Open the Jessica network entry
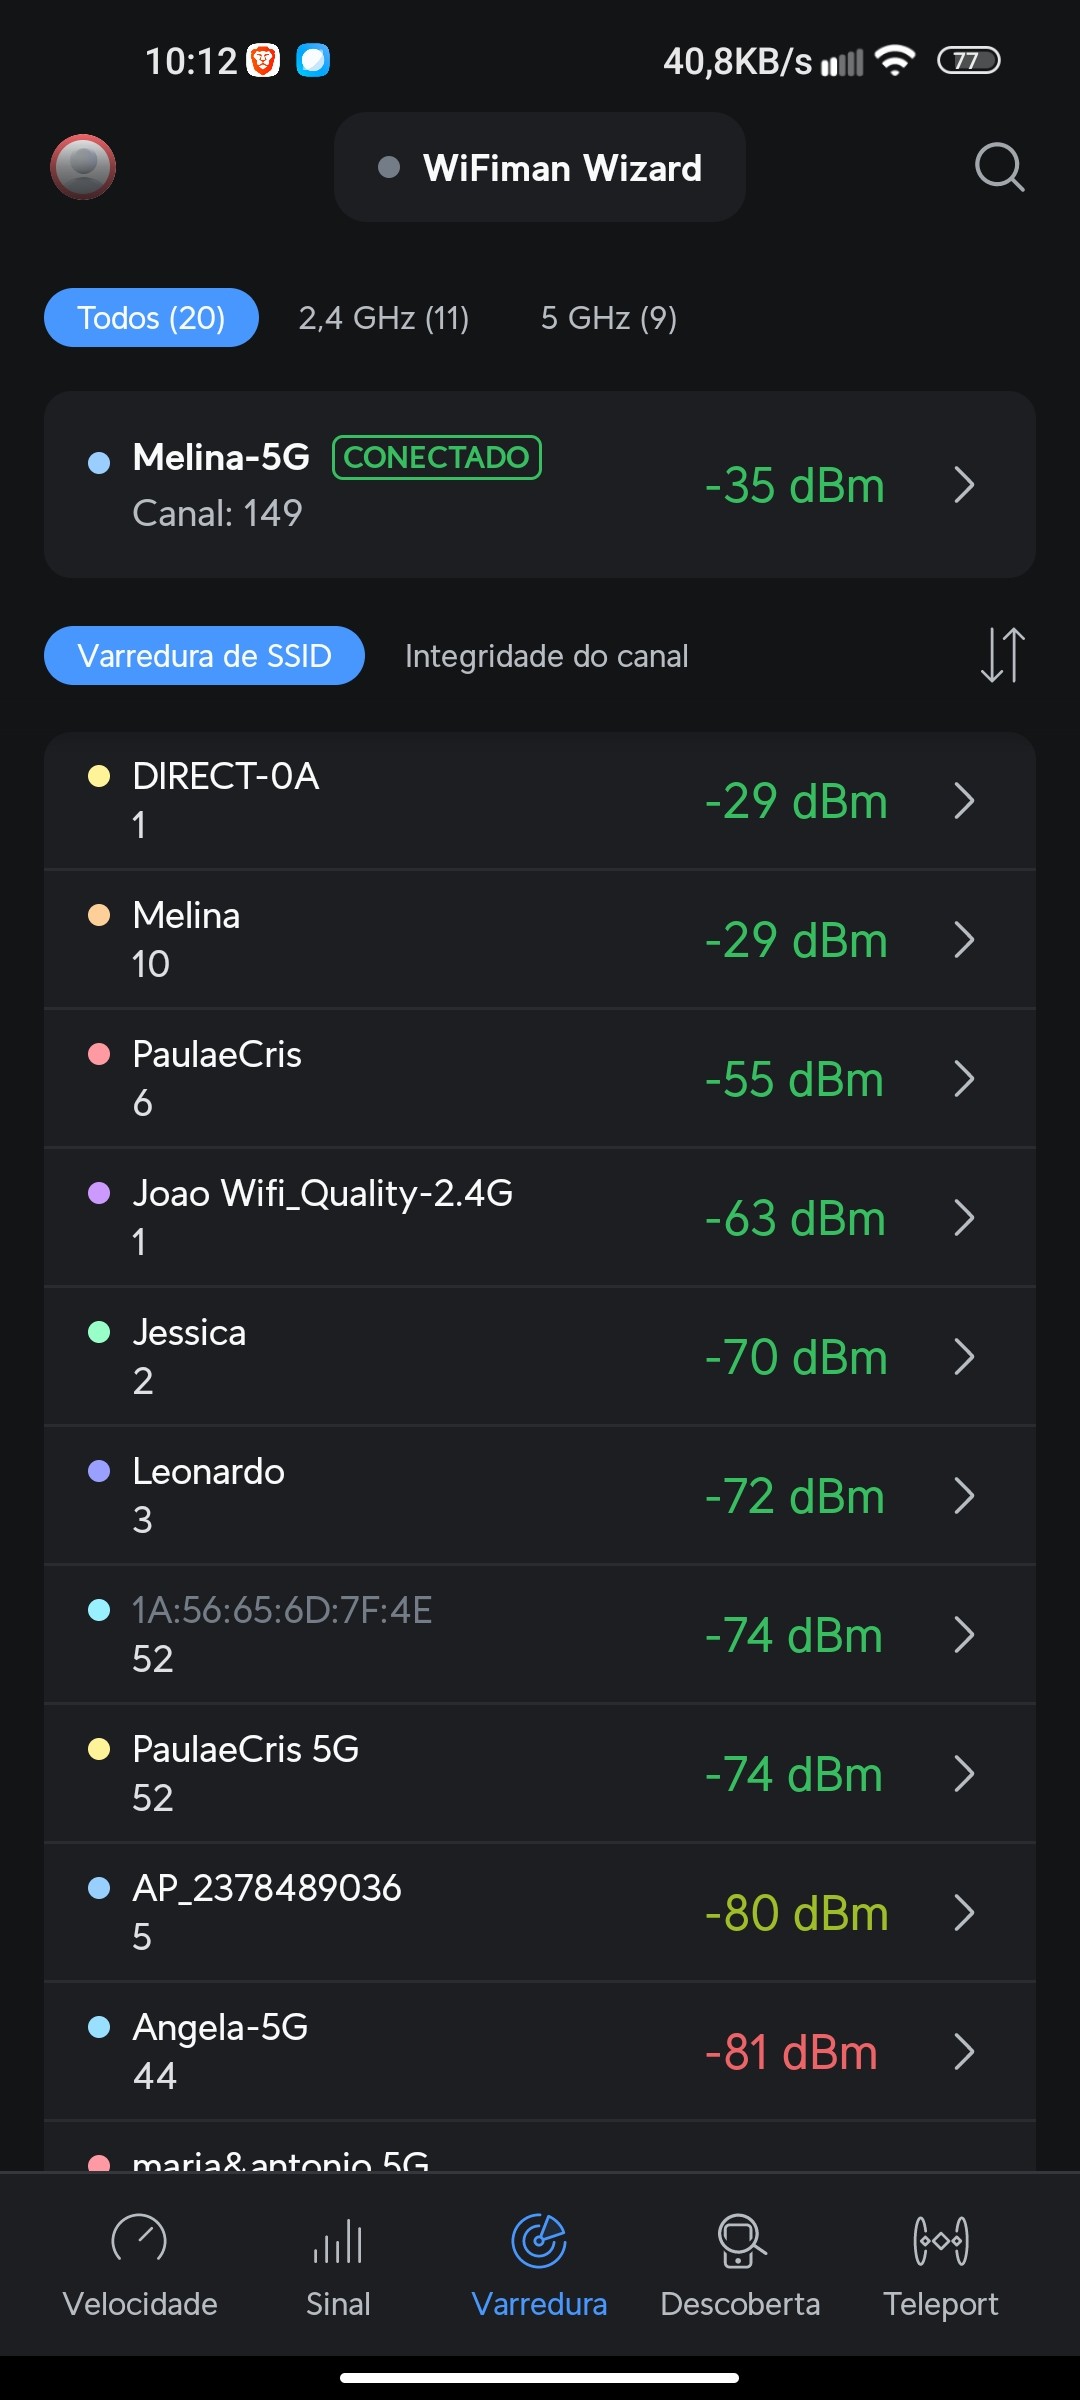 point(540,1357)
